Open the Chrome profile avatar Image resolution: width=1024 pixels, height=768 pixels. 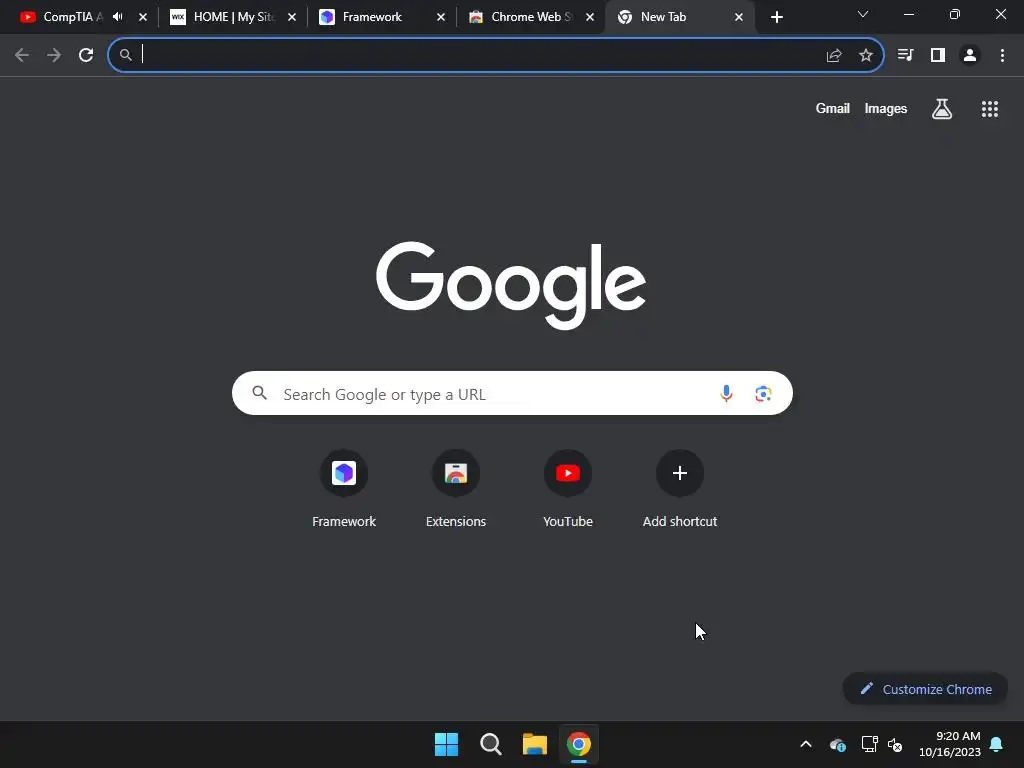[970, 55]
